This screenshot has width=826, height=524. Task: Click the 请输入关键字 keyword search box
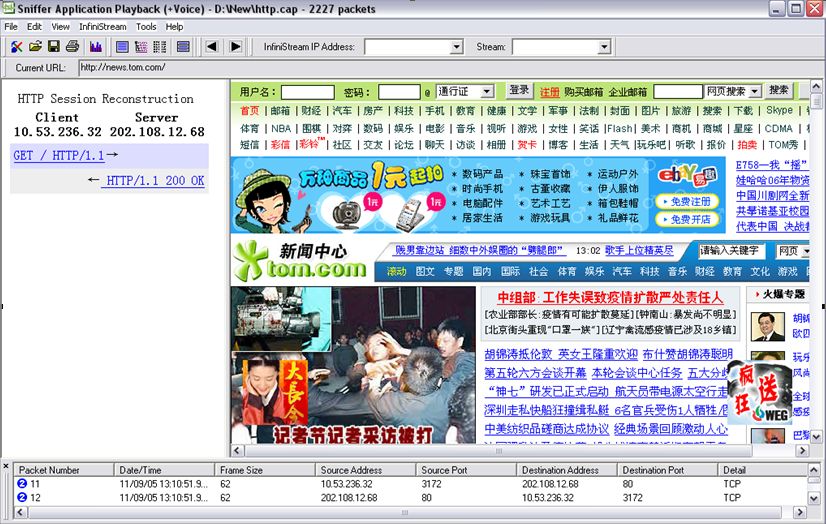click(x=734, y=251)
